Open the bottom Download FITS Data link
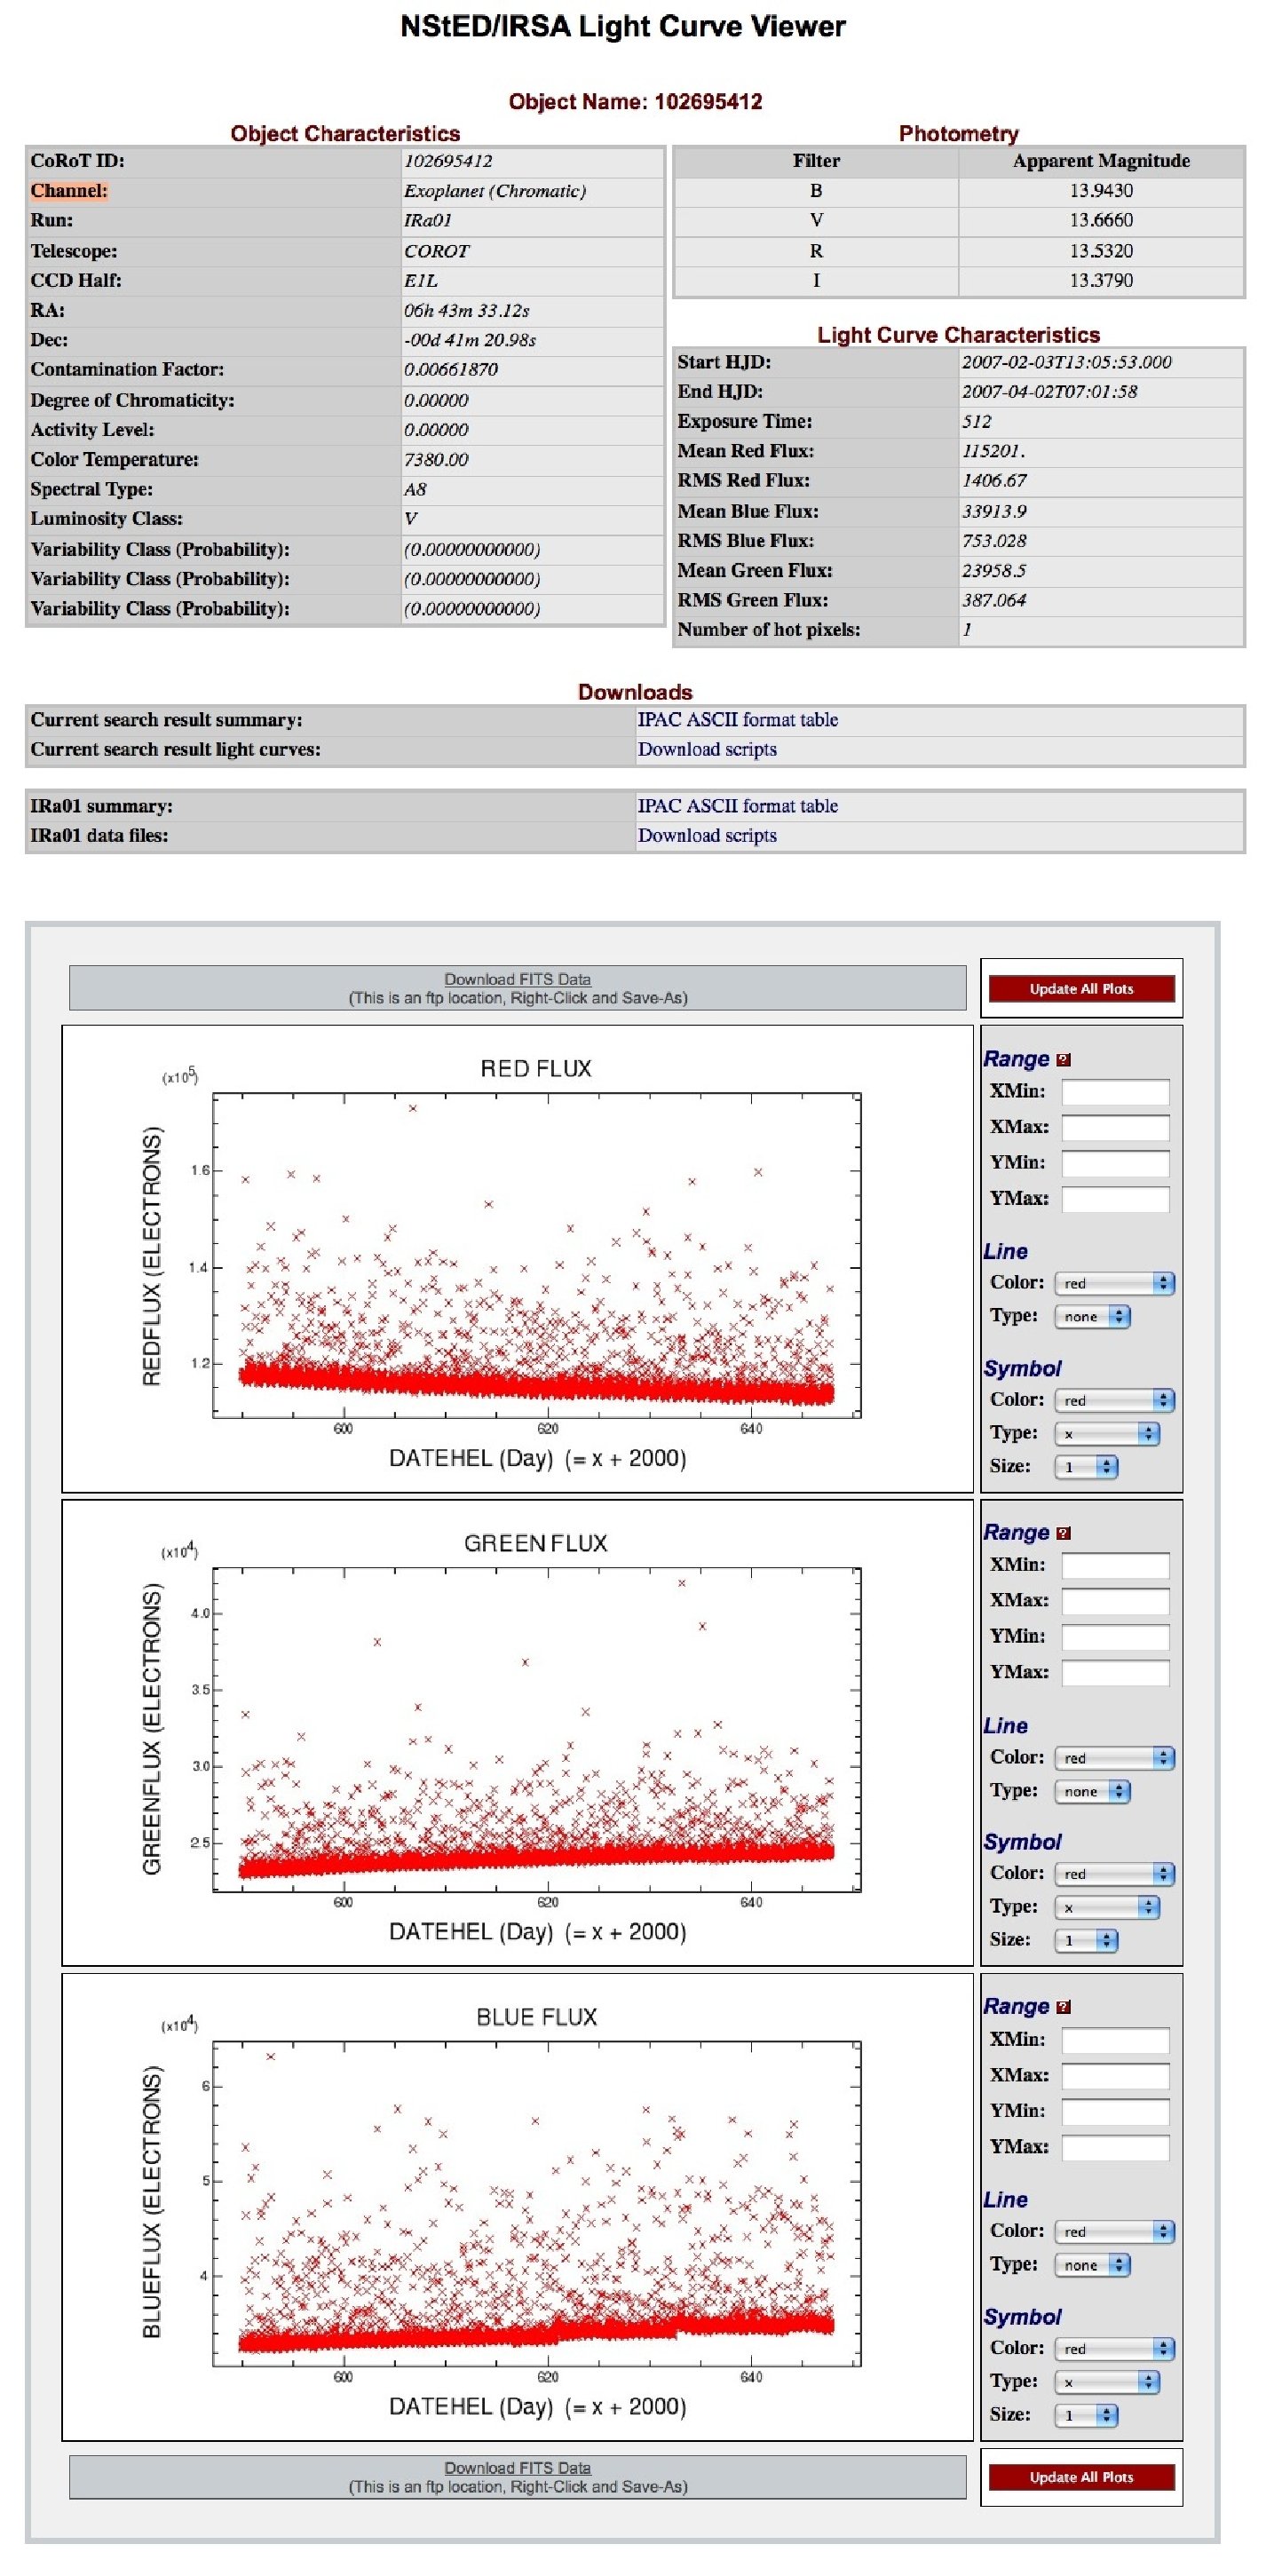This screenshot has height=2576, width=1274. 517,2468
